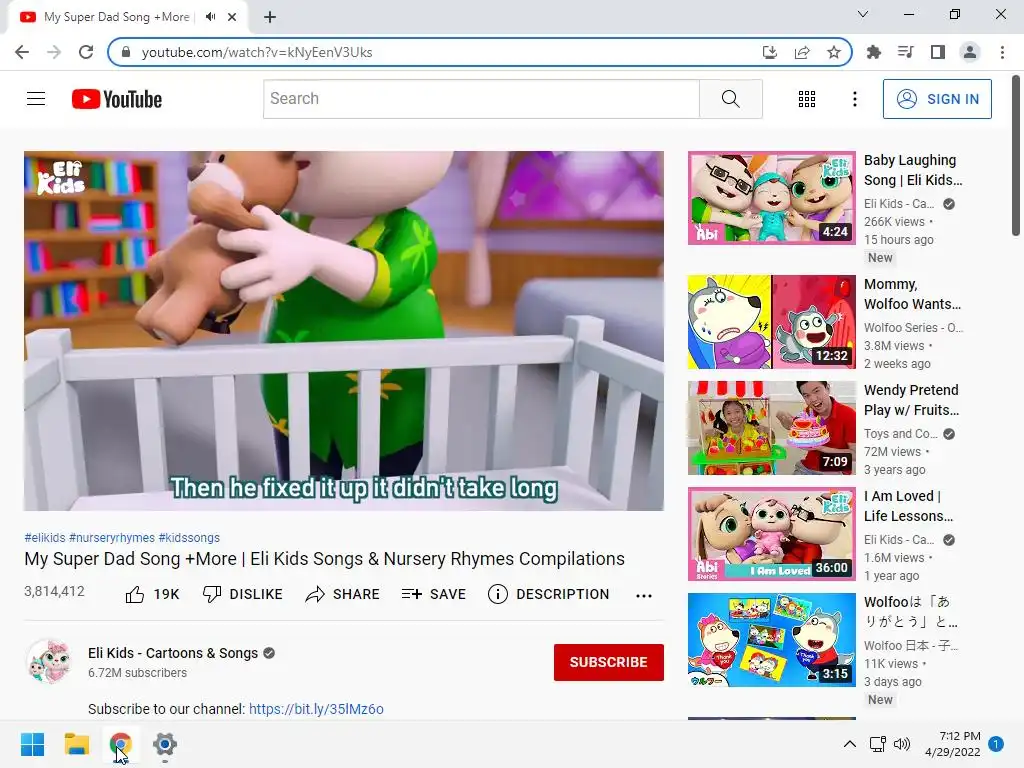Click the browser back arrow
This screenshot has height=768, width=1024.
pyautogui.click(x=22, y=52)
